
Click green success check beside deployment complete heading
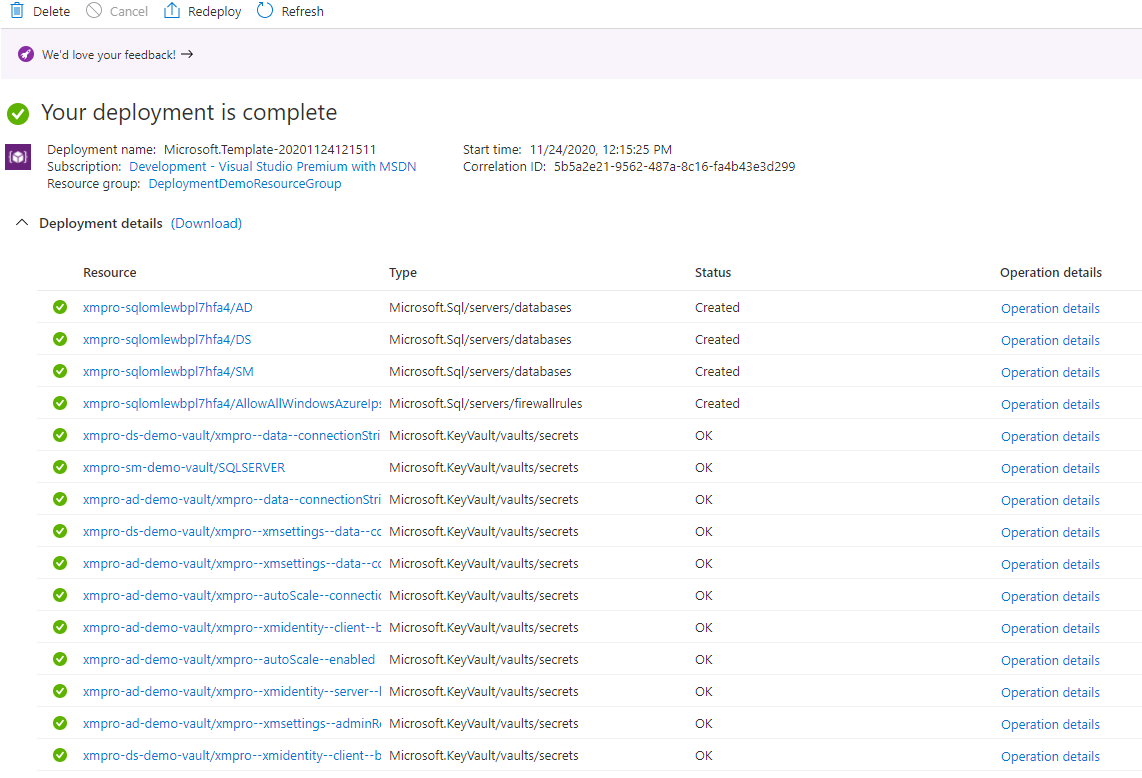(x=18, y=114)
